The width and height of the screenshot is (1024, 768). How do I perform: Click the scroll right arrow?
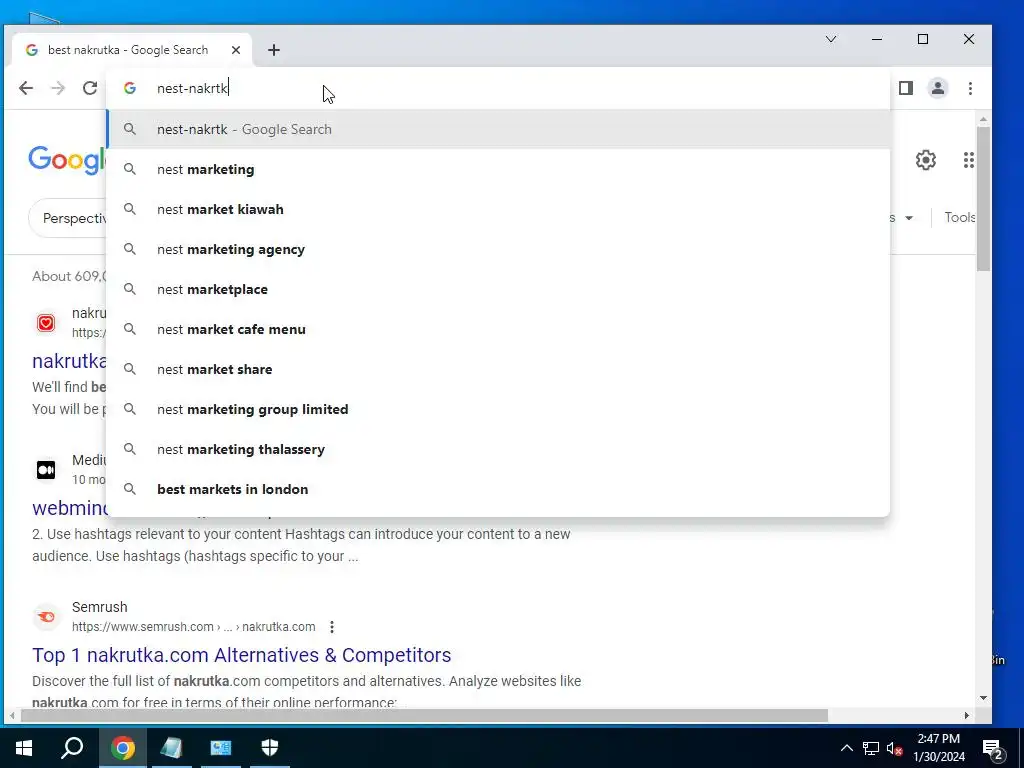pyautogui.click(x=967, y=716)
